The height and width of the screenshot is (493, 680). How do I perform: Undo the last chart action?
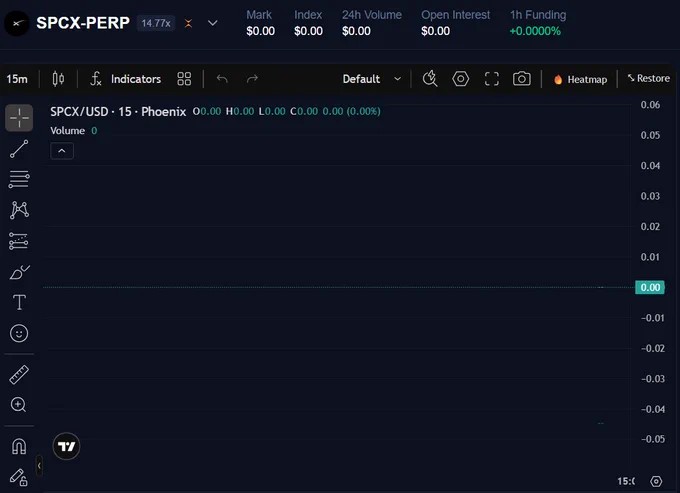click(222, 79)
